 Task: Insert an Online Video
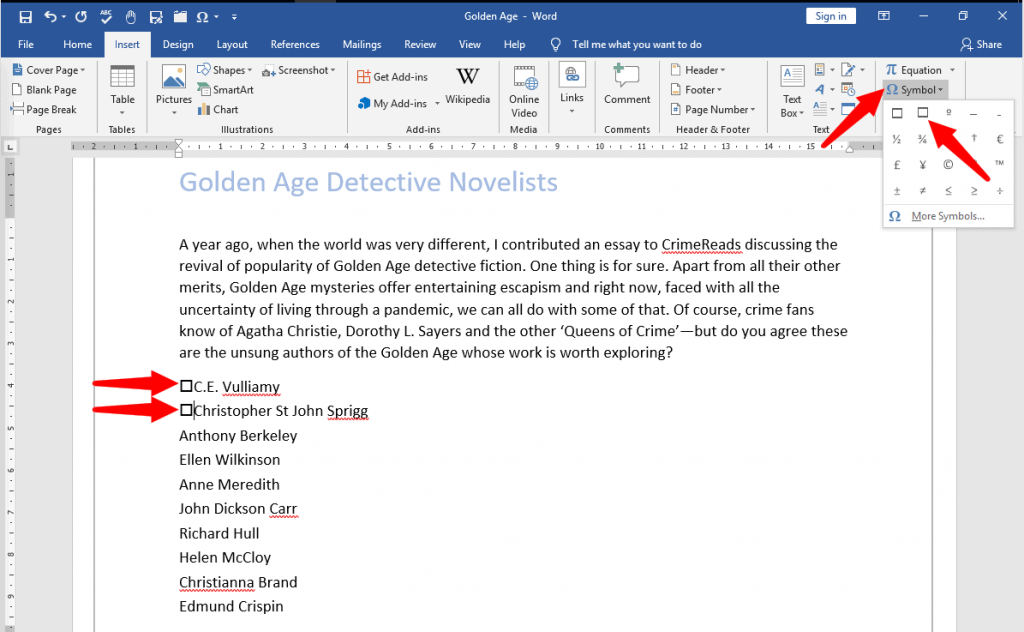(524, 91)
